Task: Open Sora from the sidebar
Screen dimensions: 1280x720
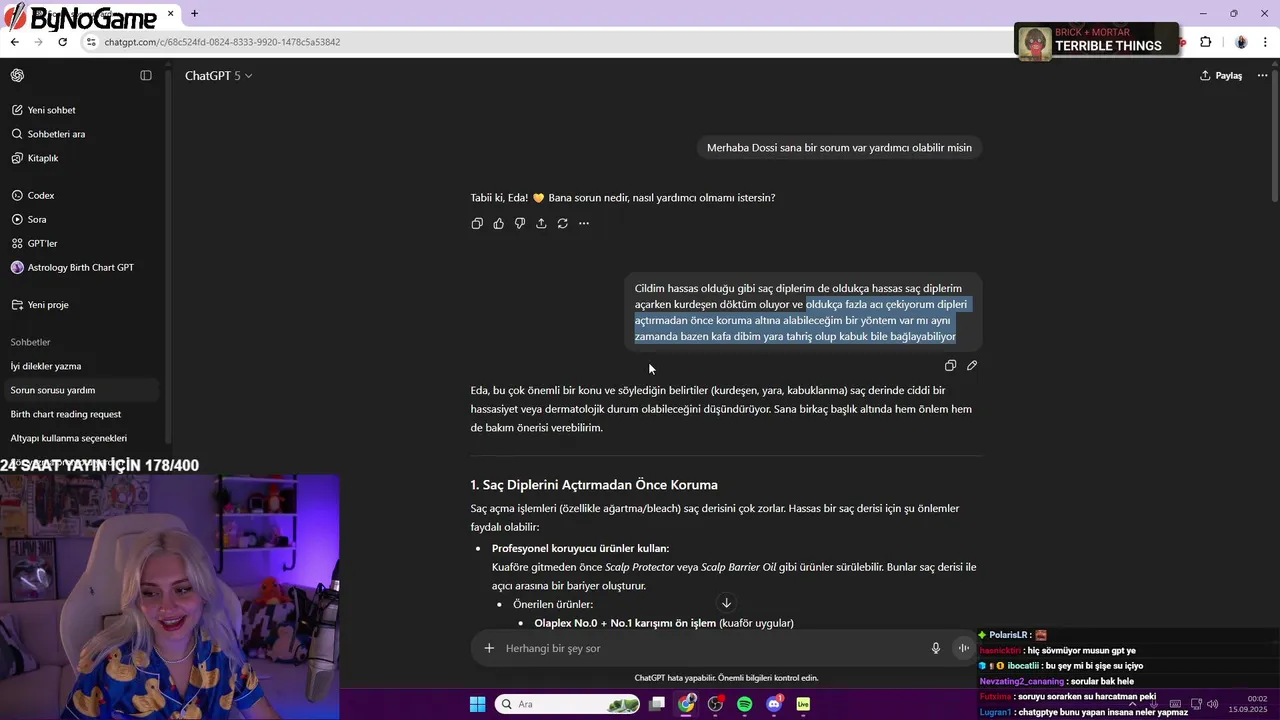Action: coord(80,219)
